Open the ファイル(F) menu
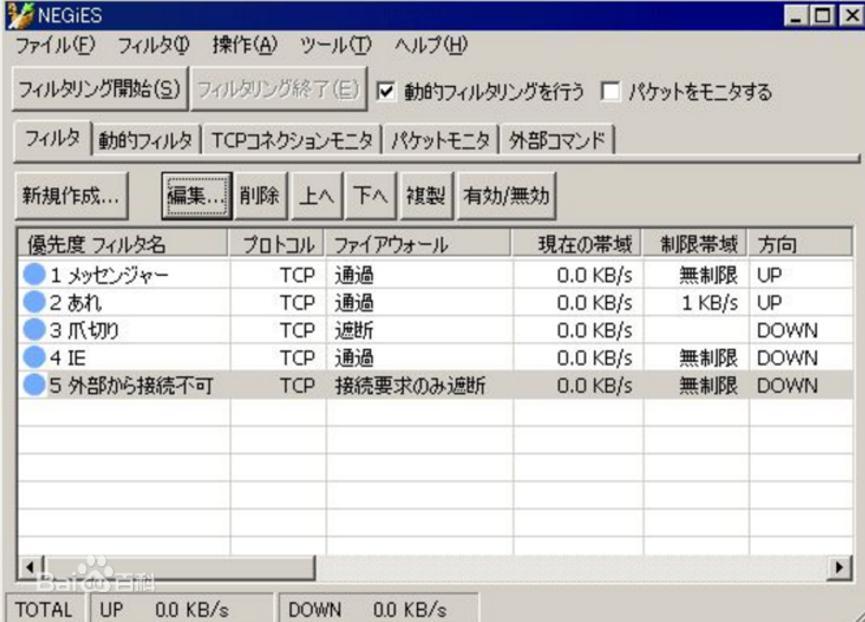Screen dimensions: 865x622 pos(55,45)
